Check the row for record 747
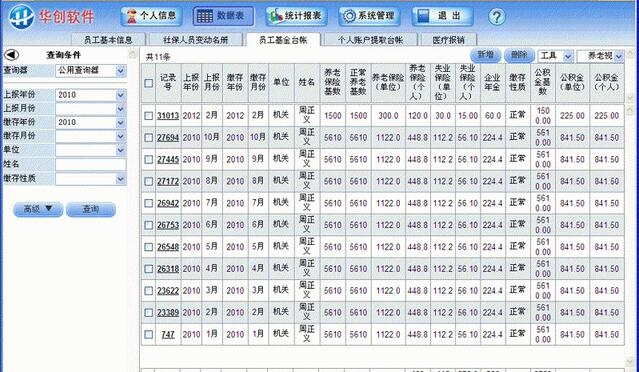Viewport: 639px width, 372px height. pyautogui.click(x=149, y=335)
